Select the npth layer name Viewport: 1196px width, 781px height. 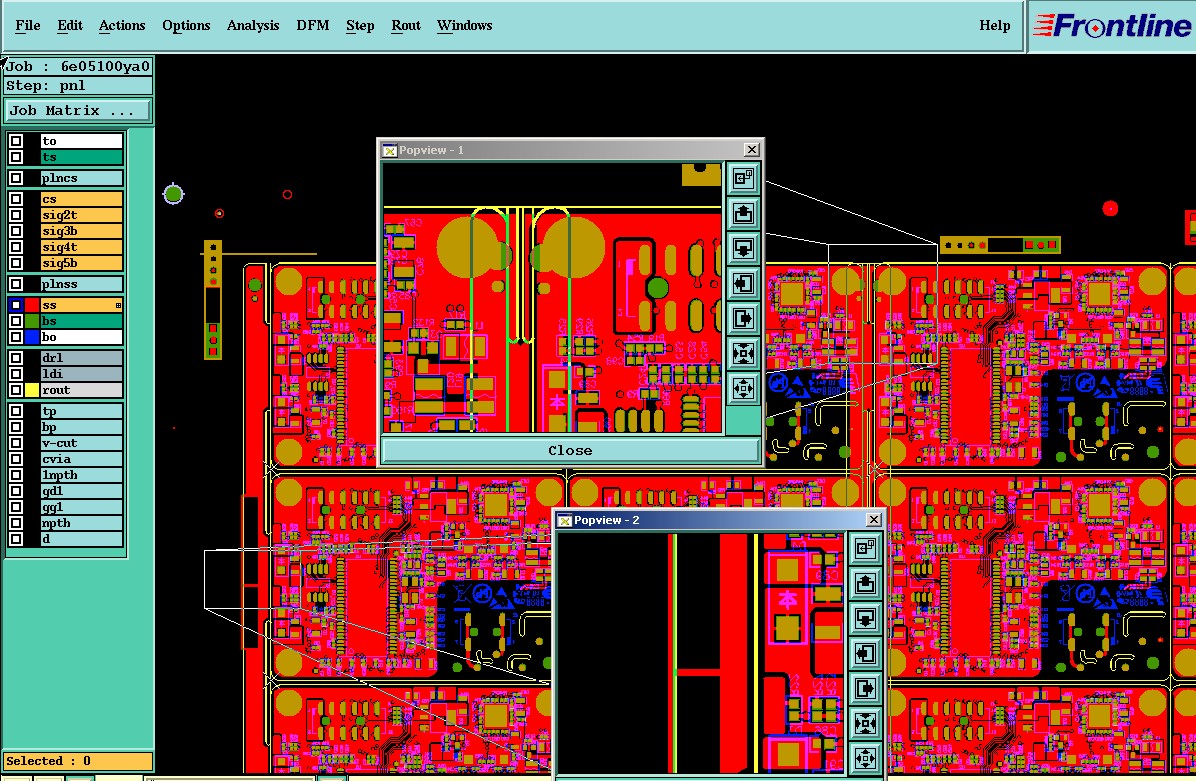pyautogui.click(x=82, y=522)
